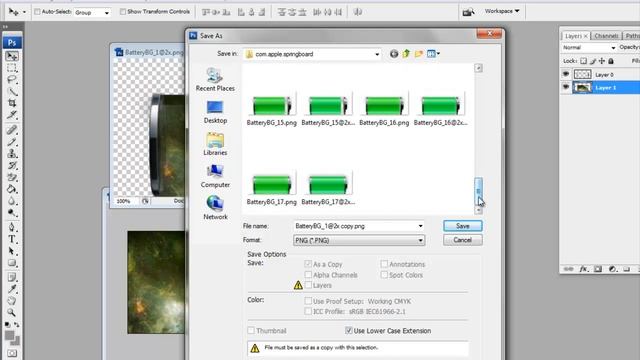The height and width of the screenshot is (360, 640).
Task: Select the Path Selection tool
Action: point(12,251)
